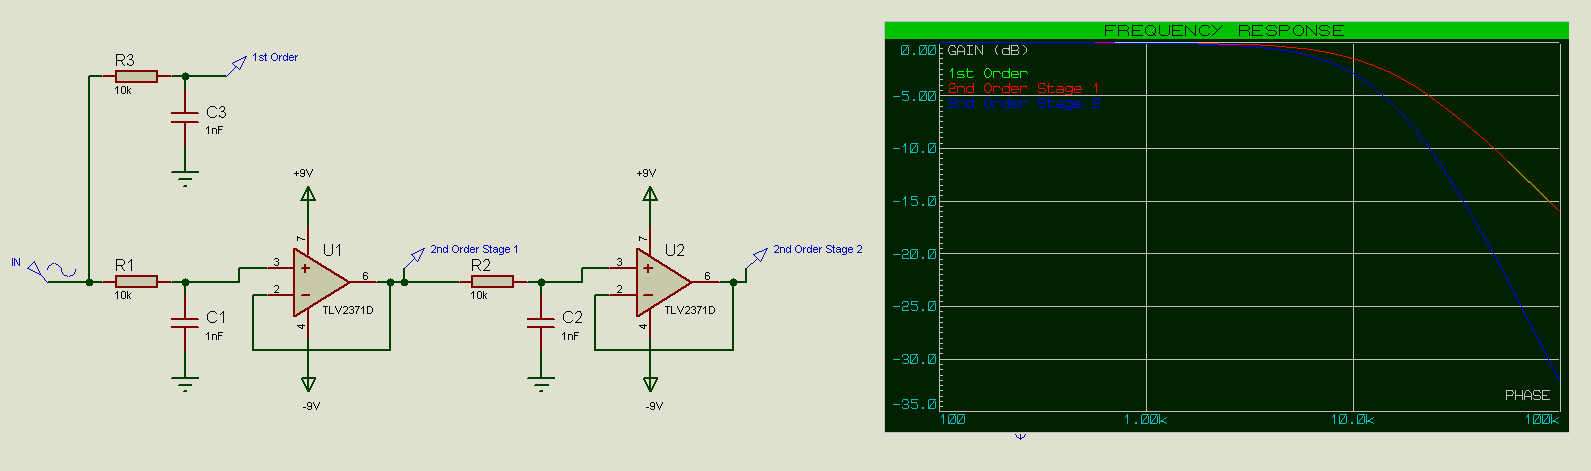Click the '-15.0' gain axis value

pyautogui.click(x=915, y=201)
